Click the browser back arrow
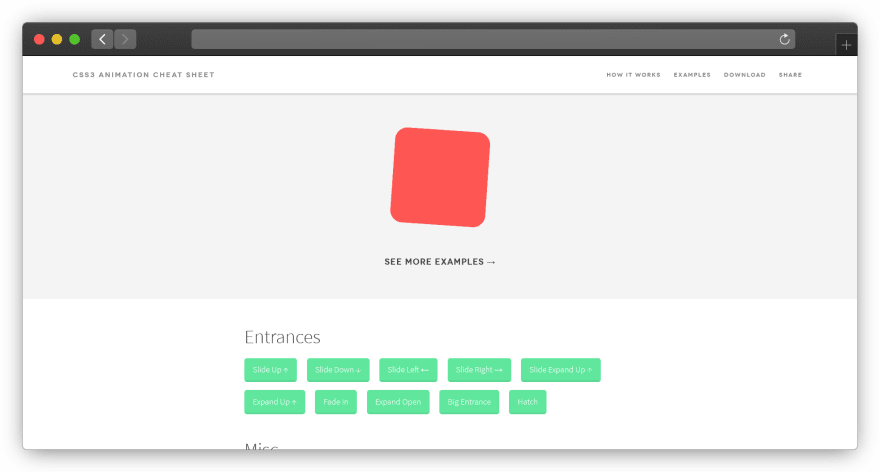The image size is (880, 472). (x=102, y=39)
